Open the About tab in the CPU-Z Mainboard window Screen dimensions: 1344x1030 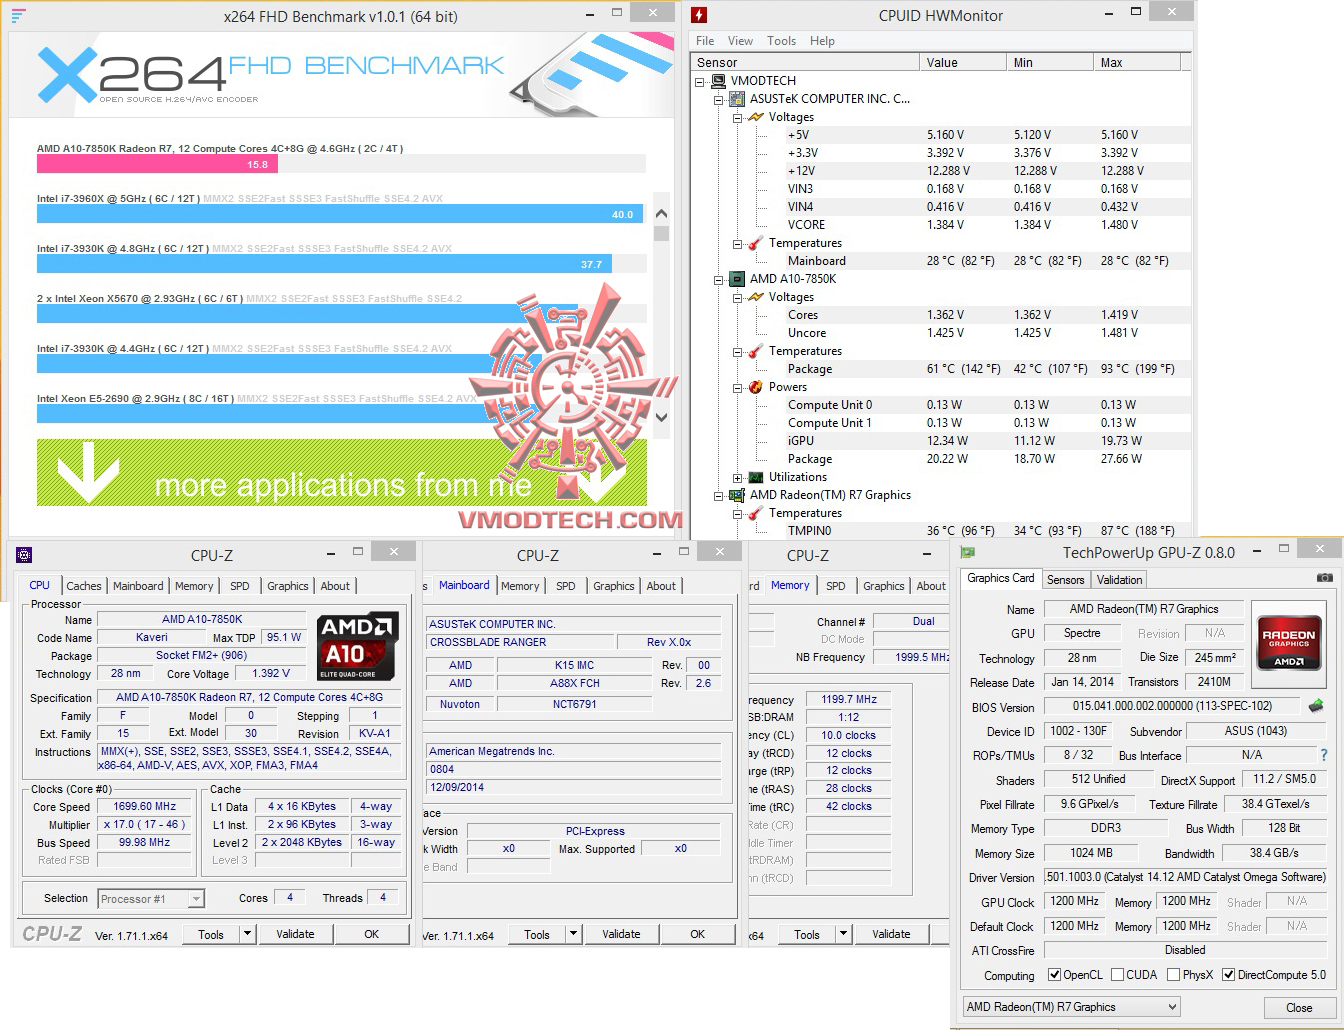(x=661, y=586)
